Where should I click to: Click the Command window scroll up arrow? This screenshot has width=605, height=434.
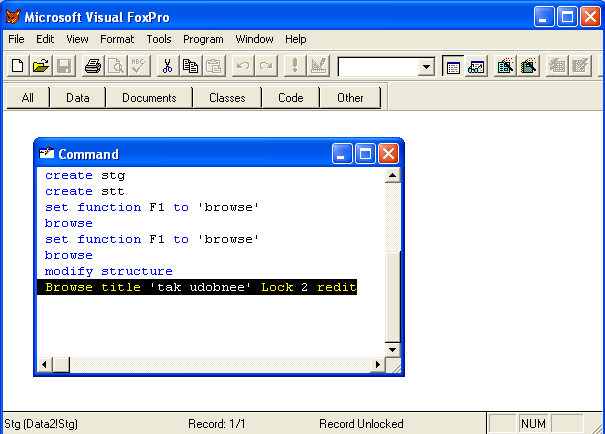pyautogui.click(x=392, y=176)
